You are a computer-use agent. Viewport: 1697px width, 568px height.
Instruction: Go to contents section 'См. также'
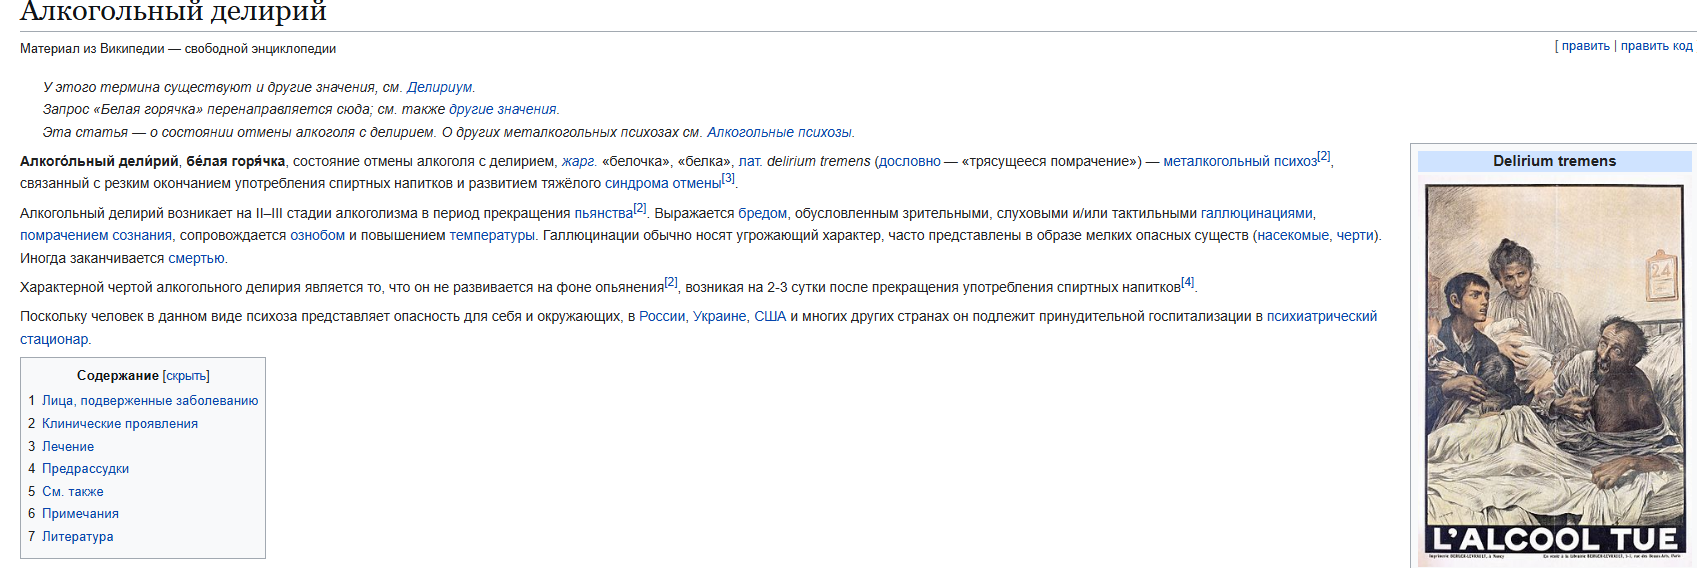(73, 492)
